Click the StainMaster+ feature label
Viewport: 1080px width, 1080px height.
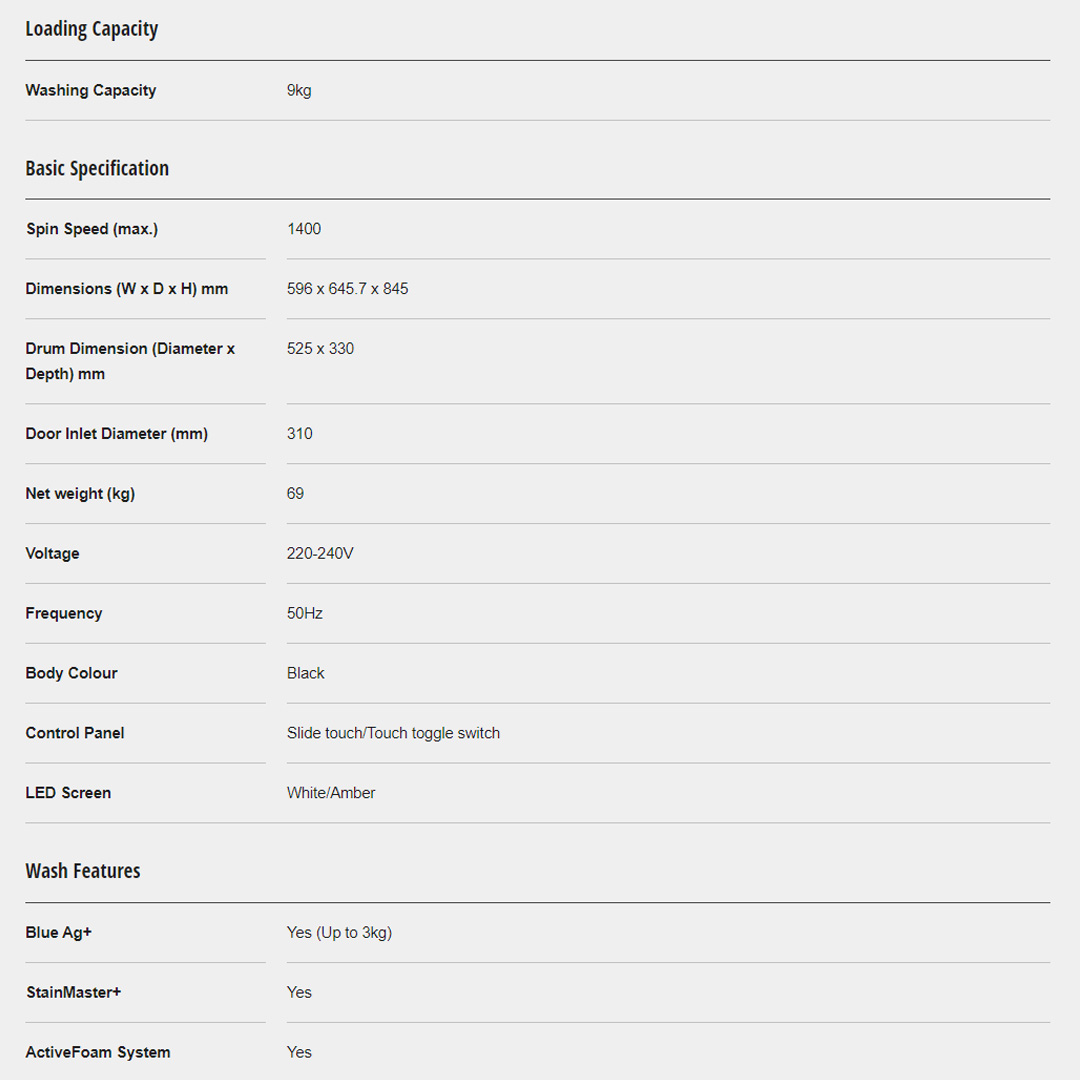point(73,992)
